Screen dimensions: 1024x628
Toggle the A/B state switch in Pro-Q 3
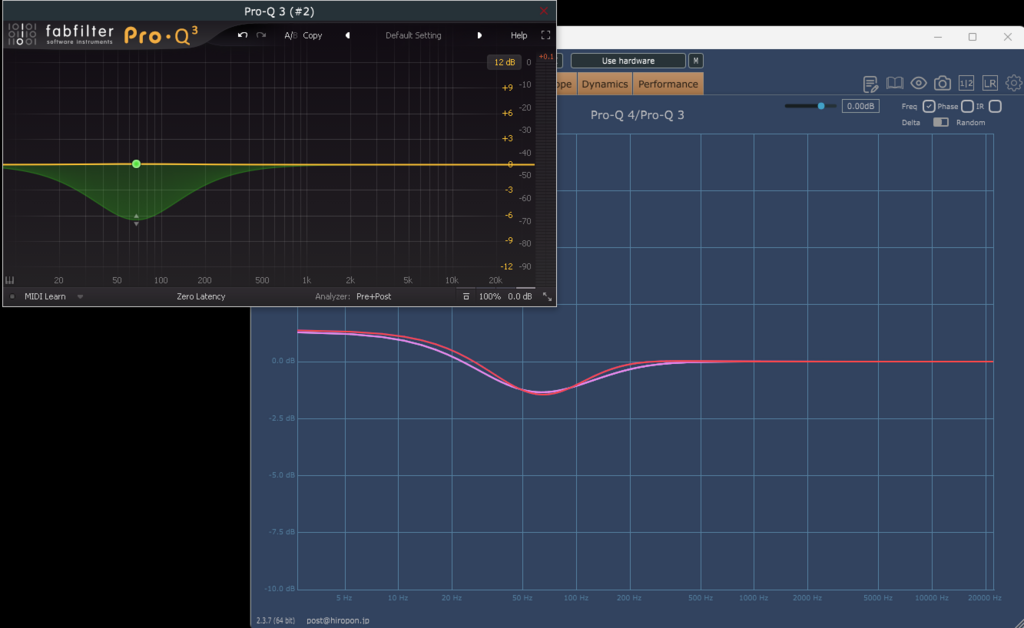[x=291, y=35]
